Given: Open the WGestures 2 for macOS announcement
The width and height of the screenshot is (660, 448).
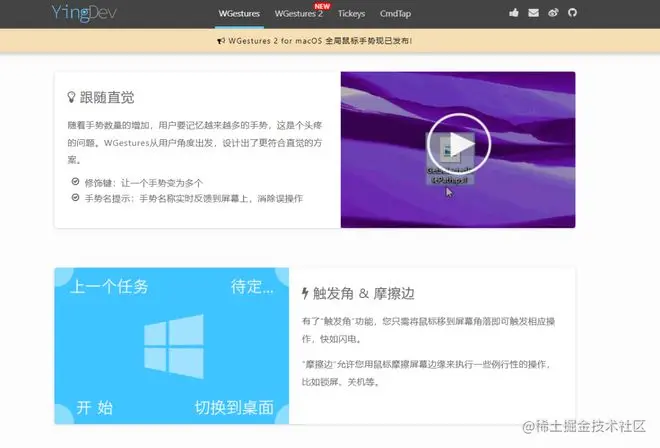Looking at the screenshot, I should pyautogui.click(x=320, y=41).
